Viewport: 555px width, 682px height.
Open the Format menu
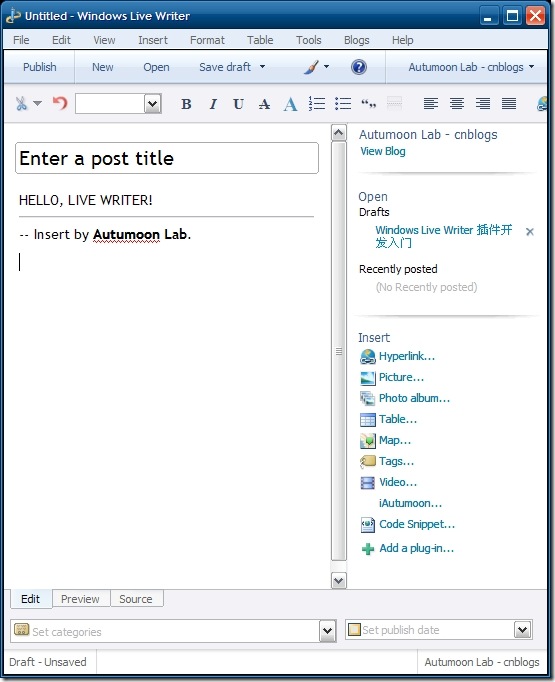click(x=207, y=40)
